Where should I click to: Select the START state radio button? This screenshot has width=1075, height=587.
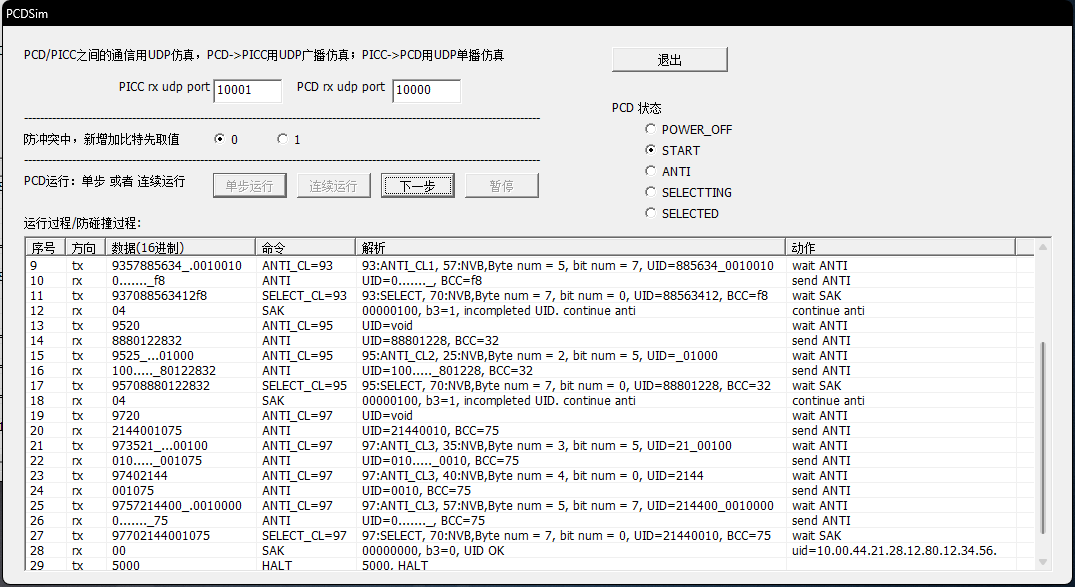coord(651,150)
